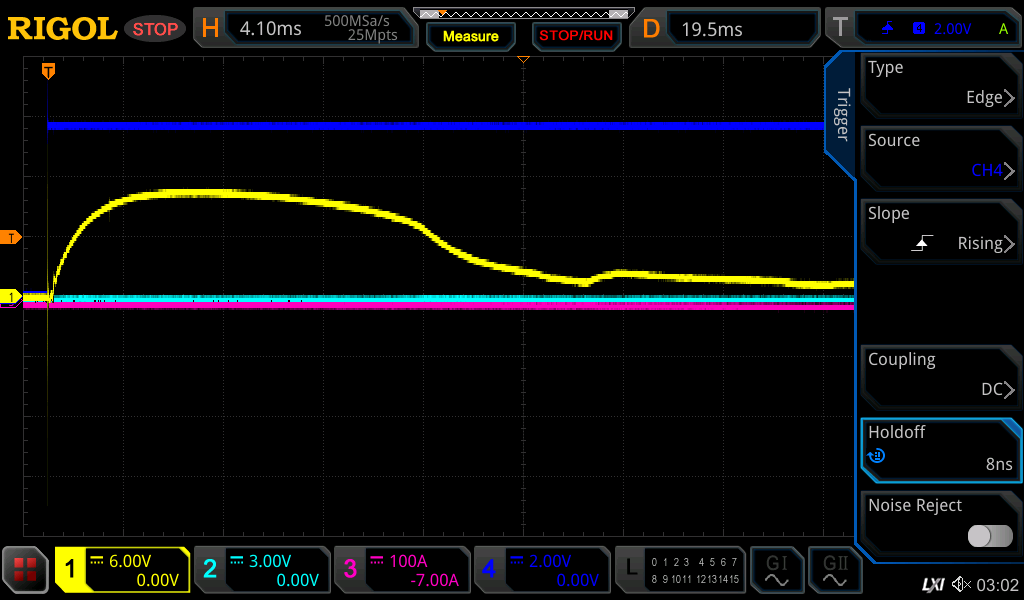Click the red grid menu icon
The image size is (1024, 600).
point(25,571)
